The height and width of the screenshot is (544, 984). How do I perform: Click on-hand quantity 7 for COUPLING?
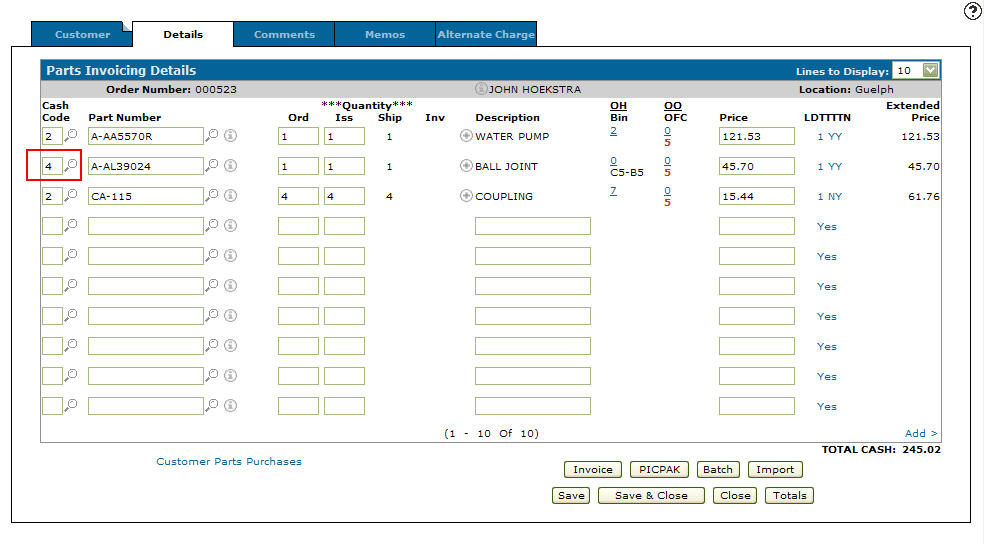point(613,191)
